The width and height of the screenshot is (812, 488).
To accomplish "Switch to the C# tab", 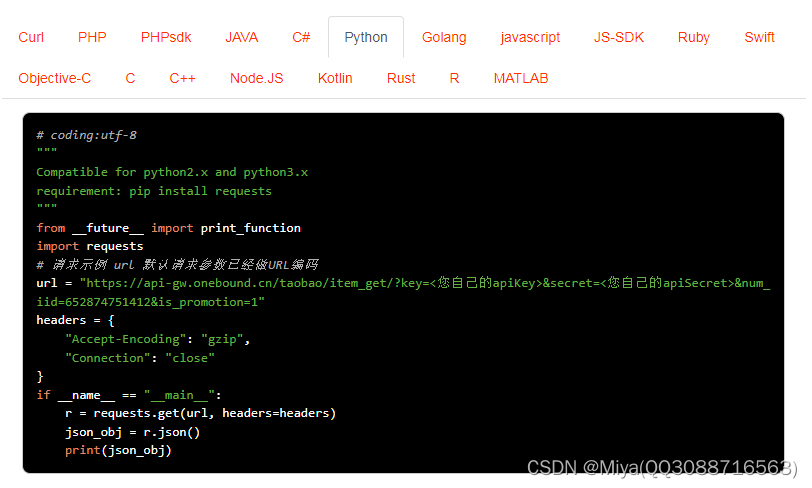I will click(x=301, y=37).
